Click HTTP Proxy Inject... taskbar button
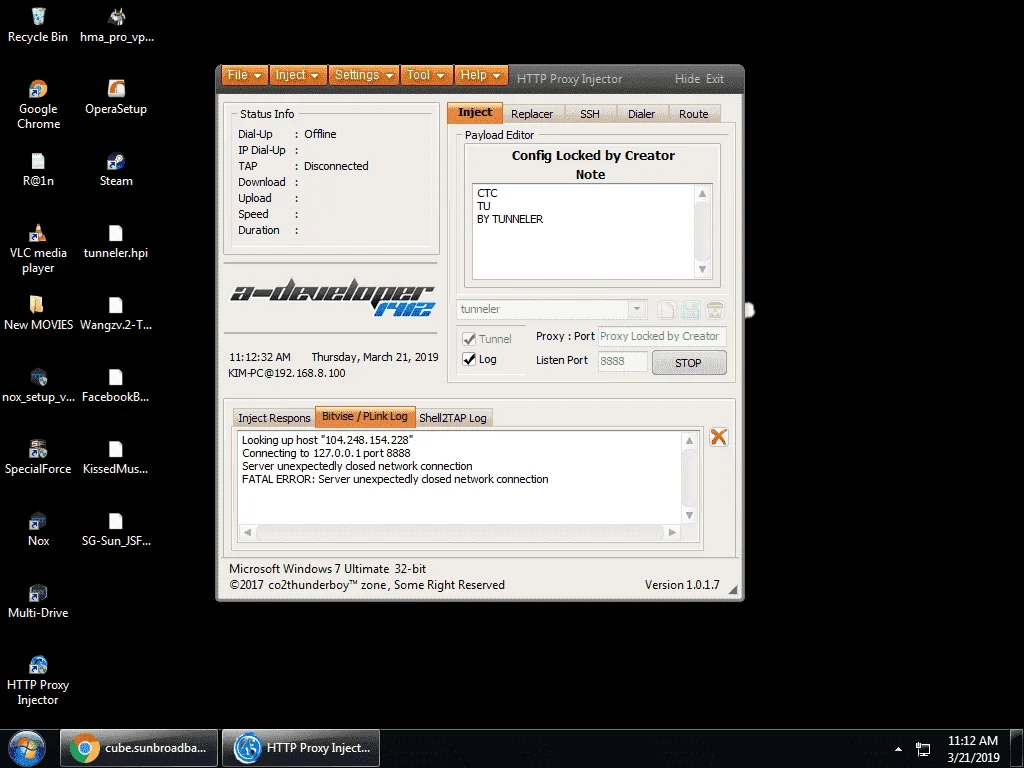The height and width of the screenshot is (768, 1024). pos(301,748)
